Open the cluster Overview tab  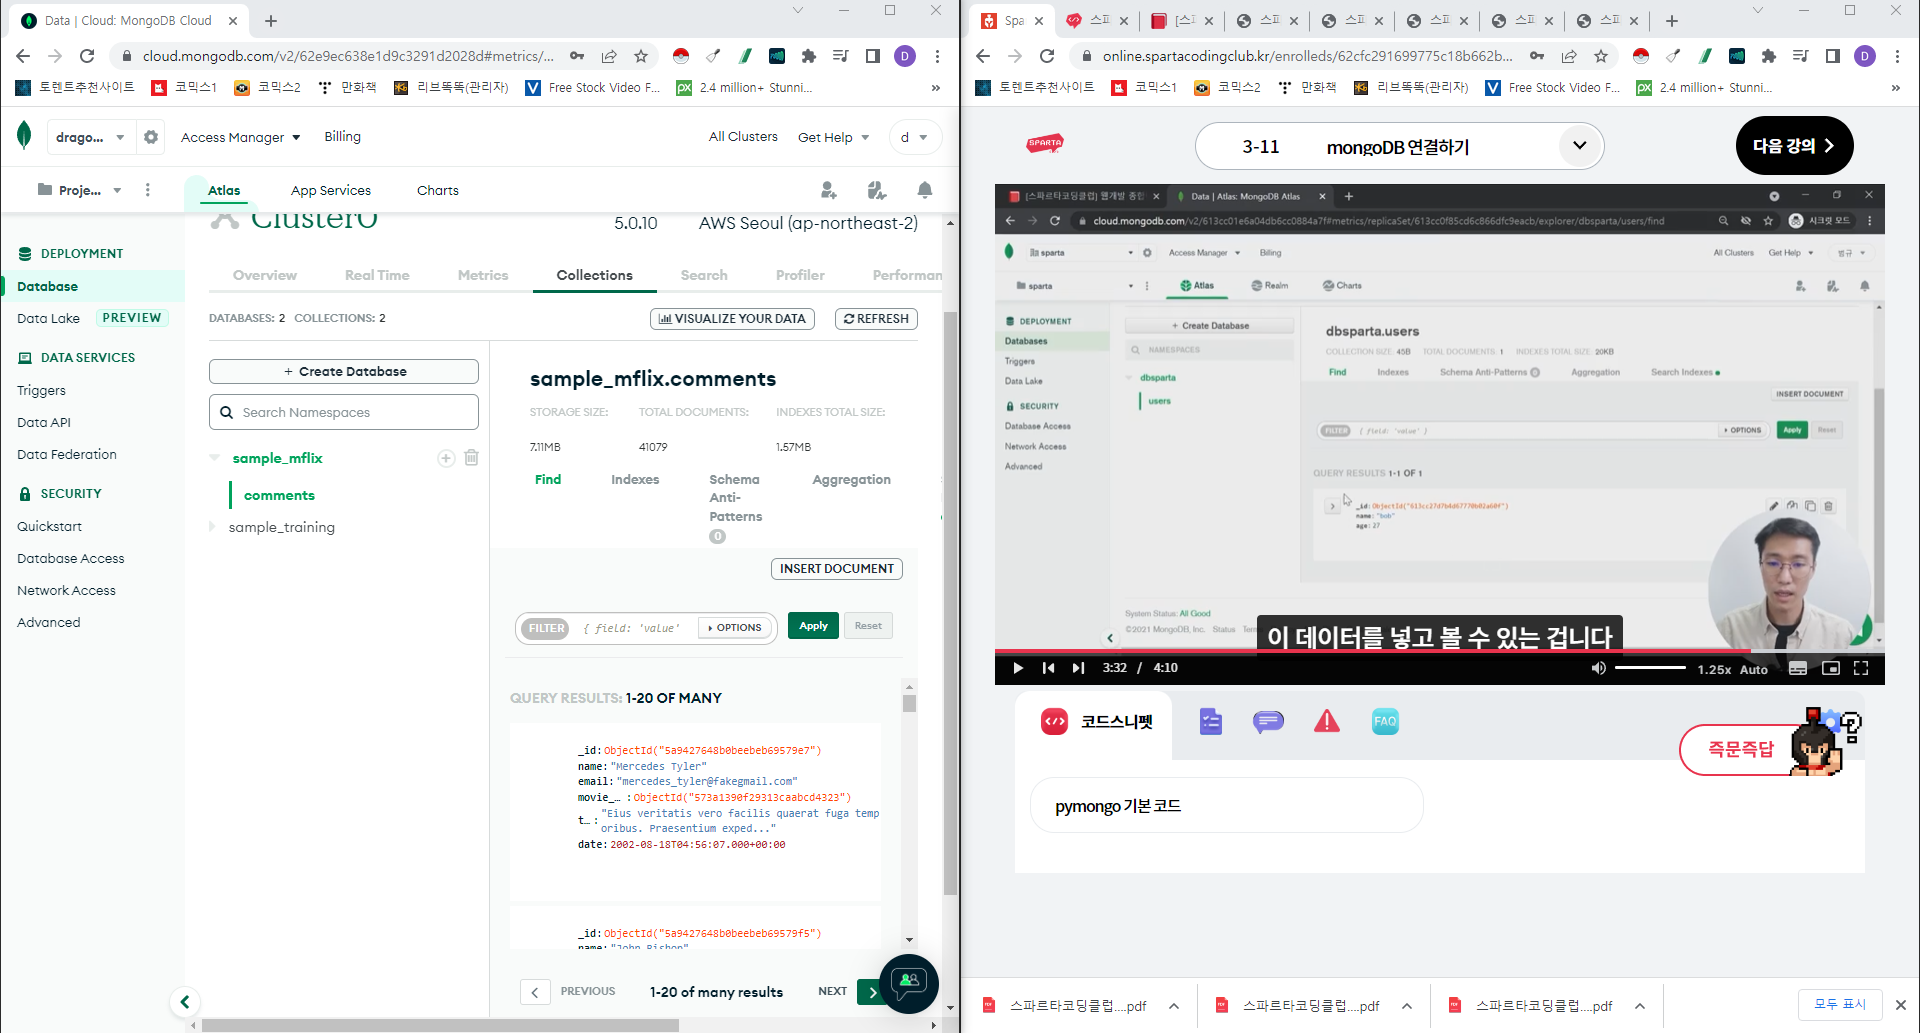(x=265, y=275)
